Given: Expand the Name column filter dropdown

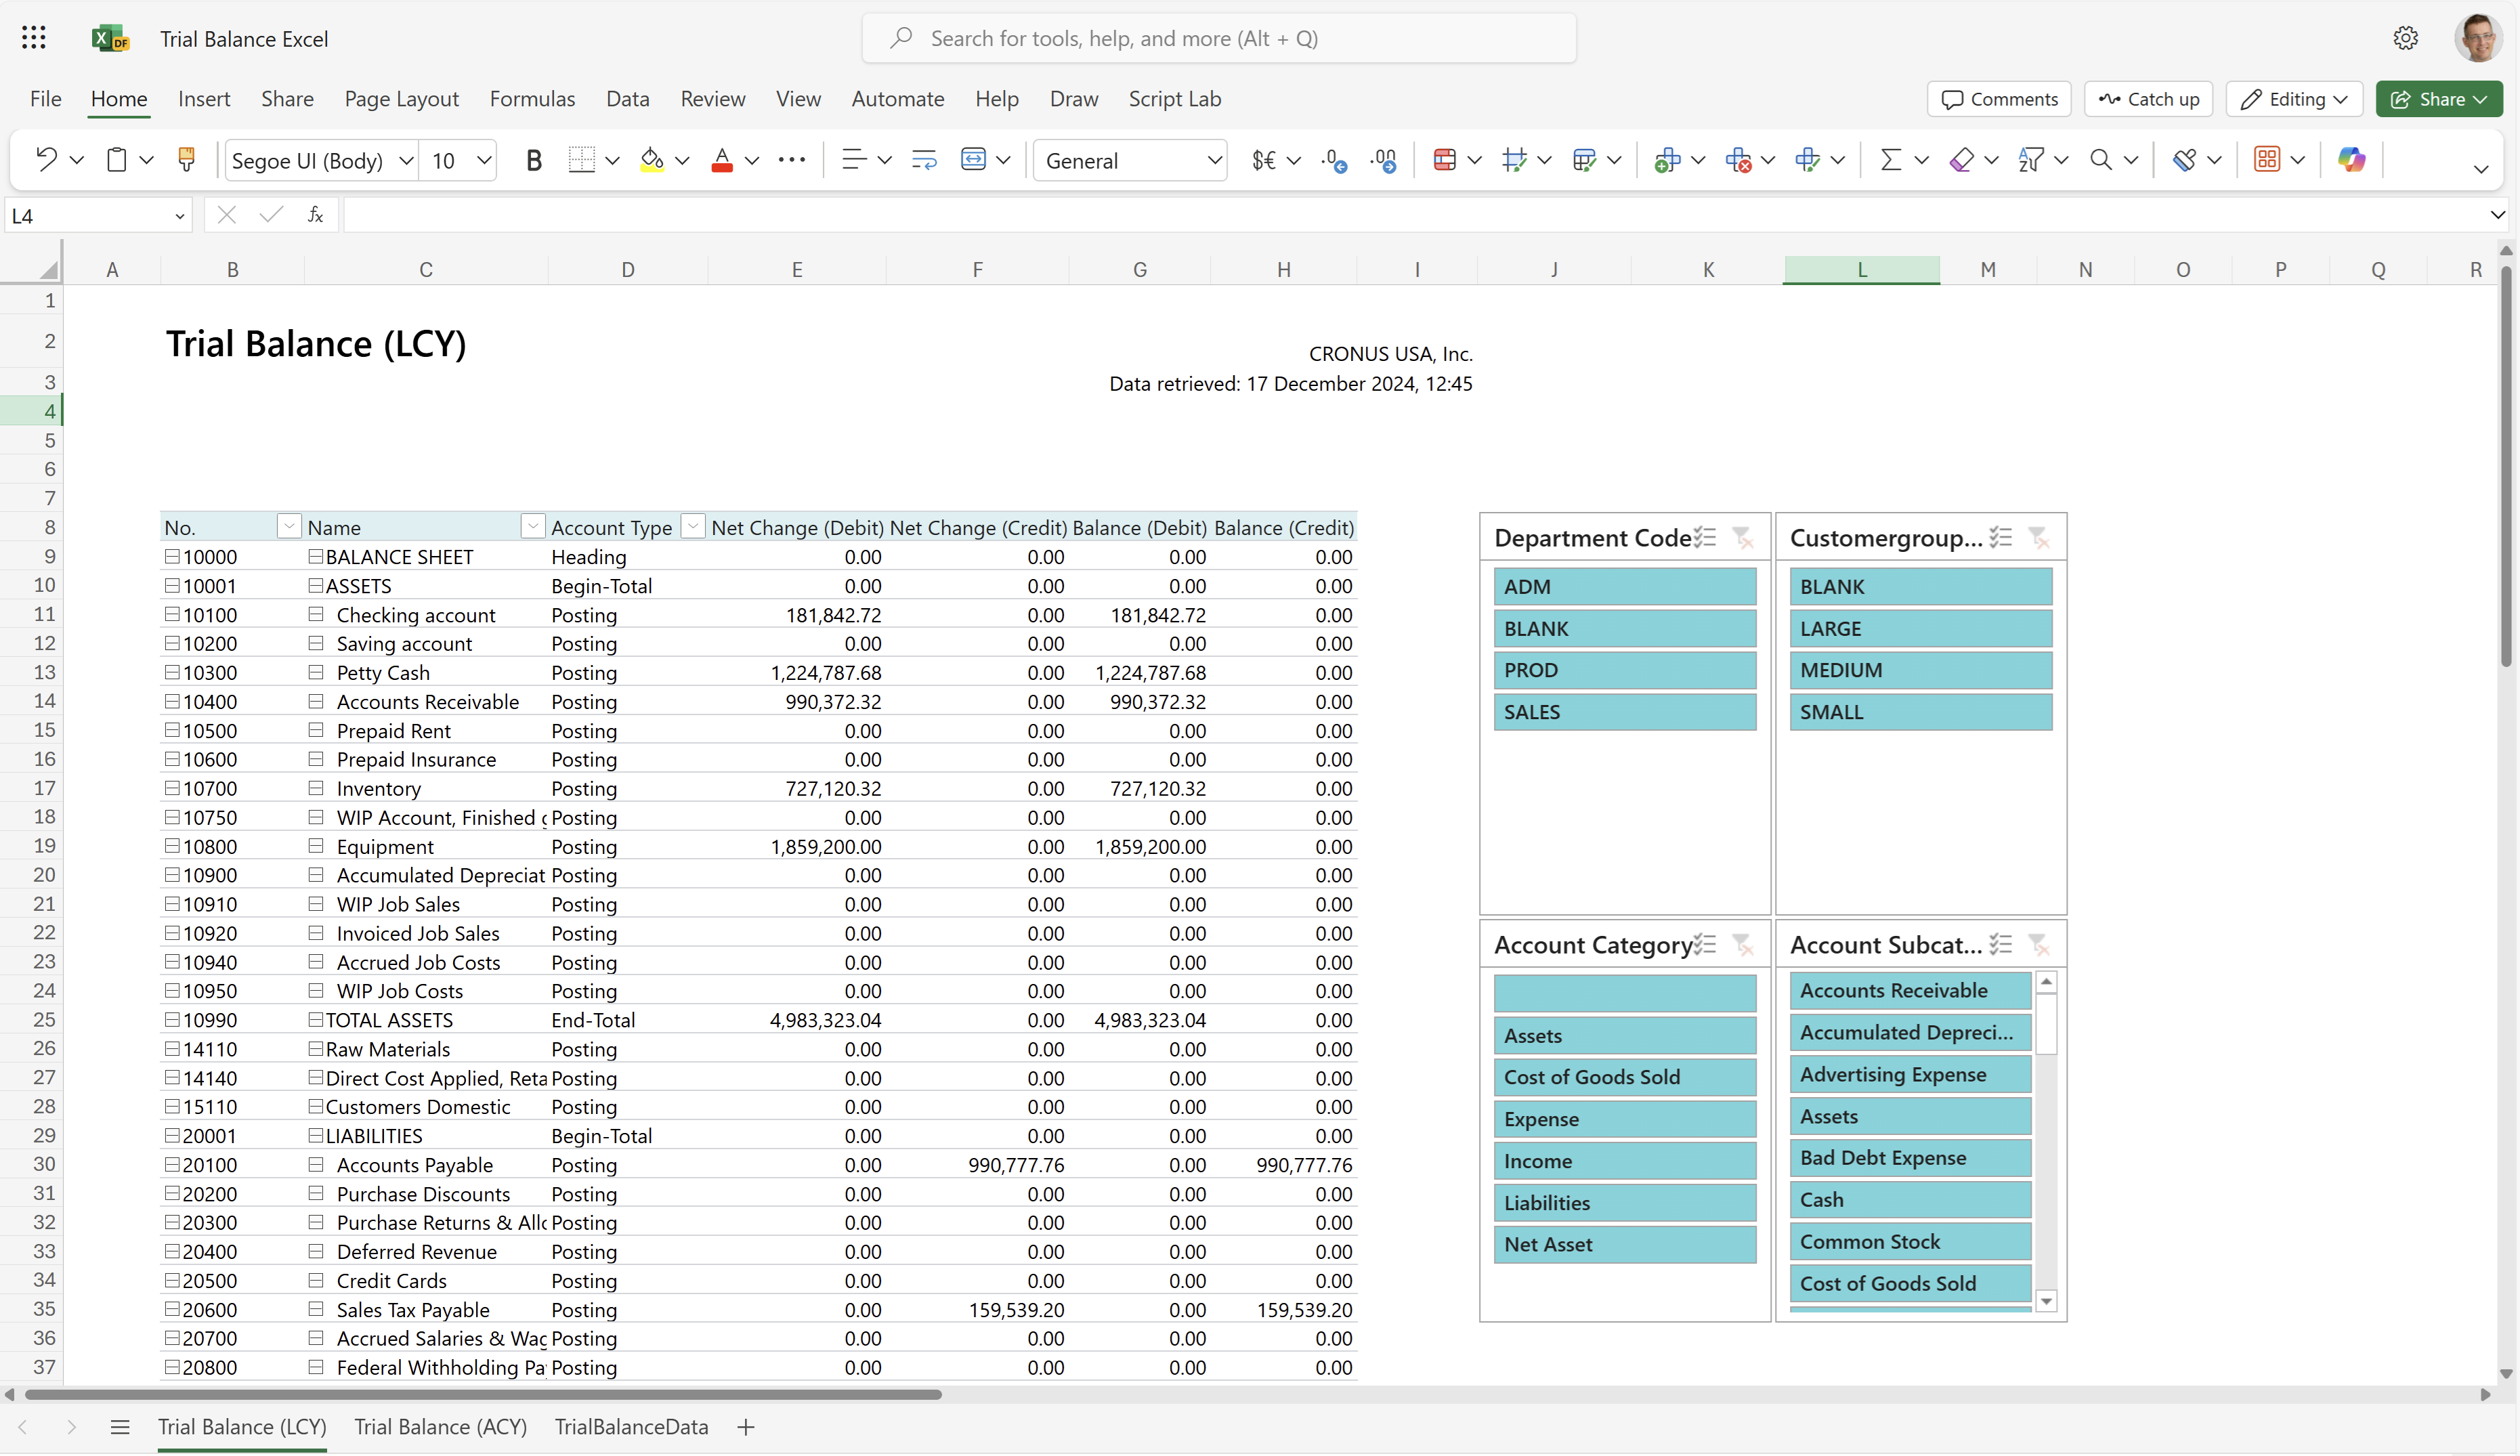Looking at the screenshot, I should click(530, 527).
